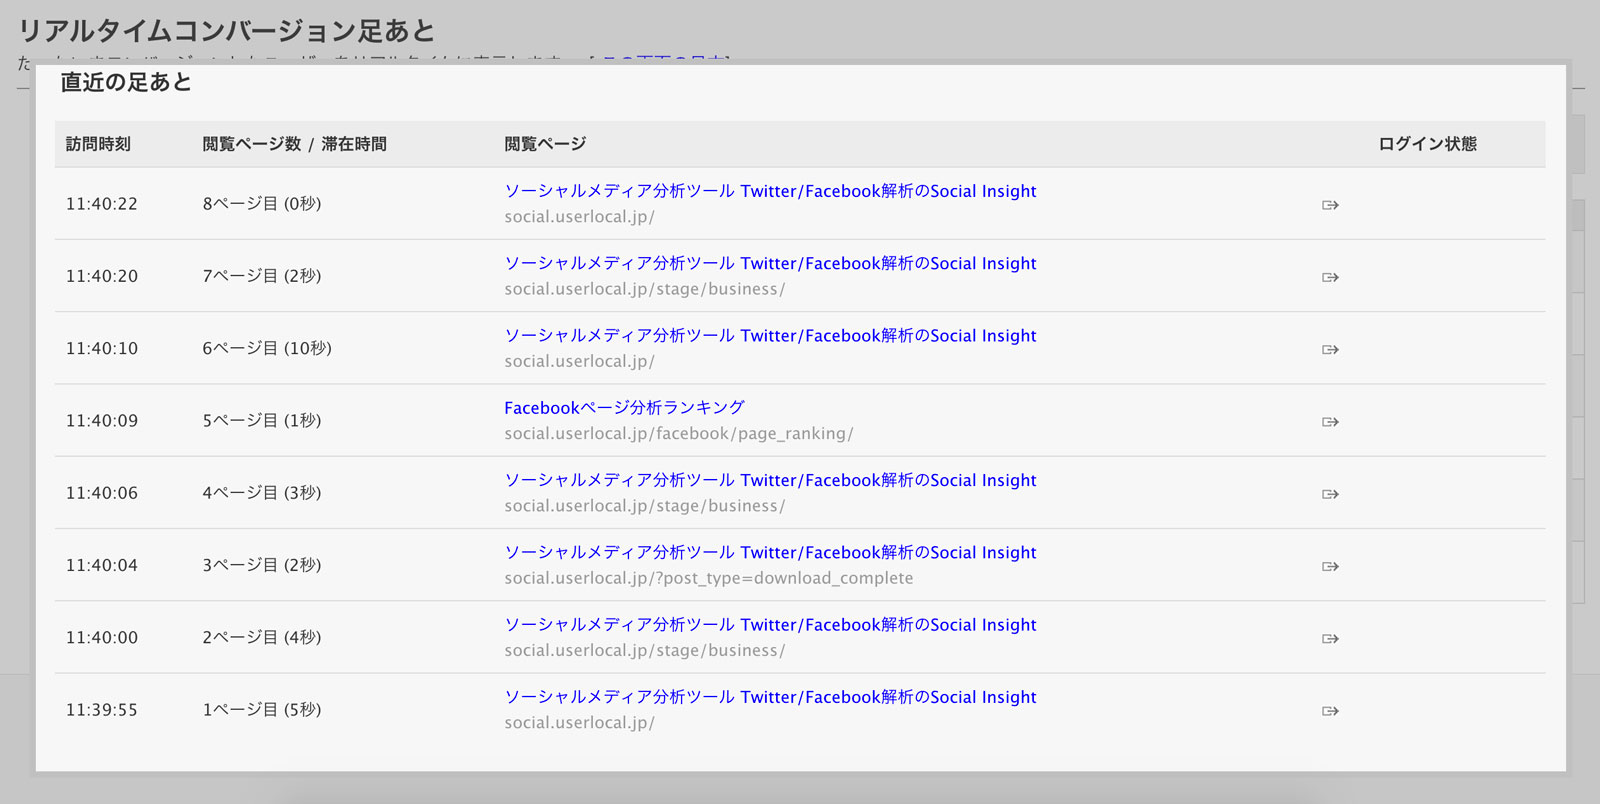Click the リアルタイムコンバージョン足あと page title

pos(227,31)
